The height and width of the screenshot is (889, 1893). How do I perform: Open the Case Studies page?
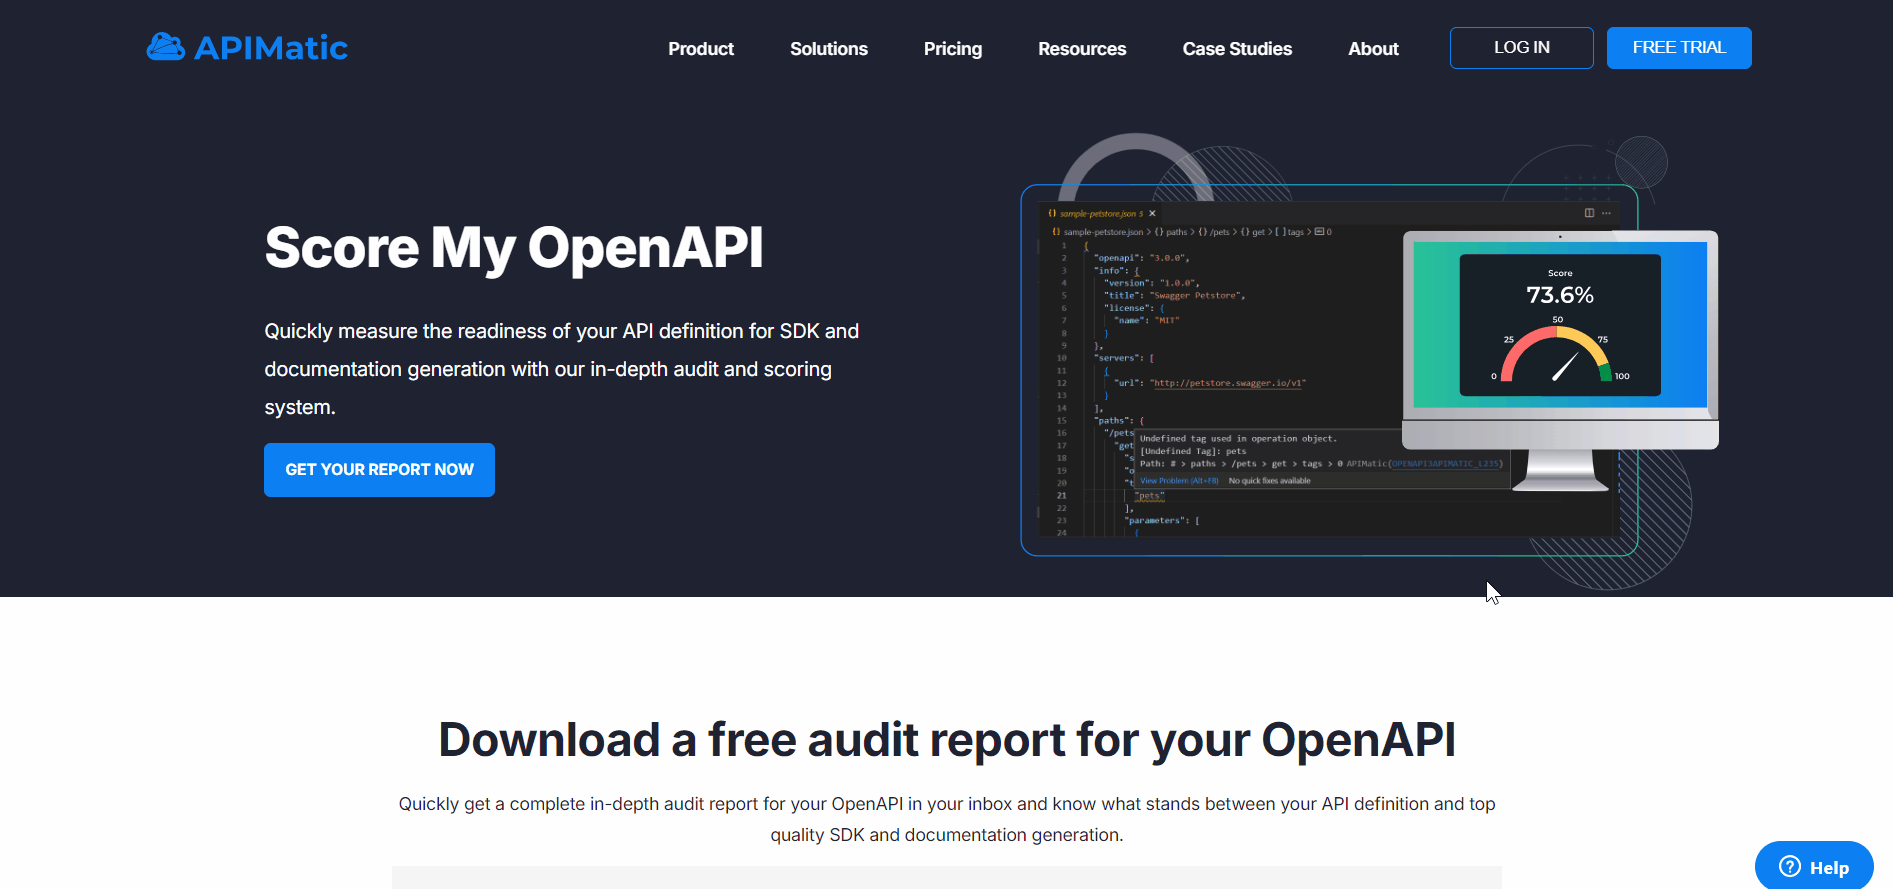1237,49
